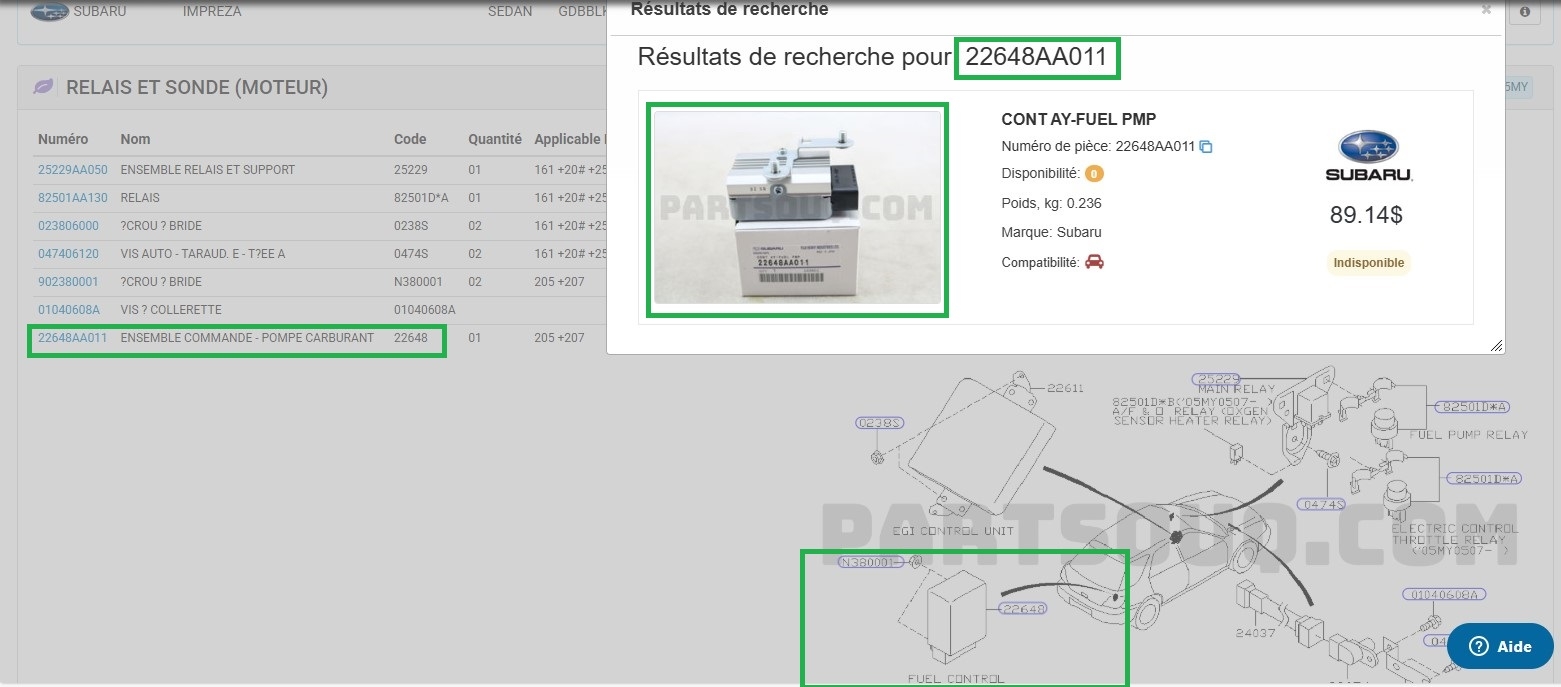Click the 01040608A callout in the diagram
This screenshot has width=1561, height=687.
pos(1444,594)
